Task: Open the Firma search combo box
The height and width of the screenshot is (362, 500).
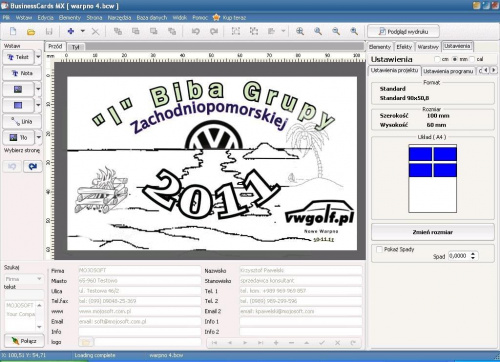Action: 23,279
